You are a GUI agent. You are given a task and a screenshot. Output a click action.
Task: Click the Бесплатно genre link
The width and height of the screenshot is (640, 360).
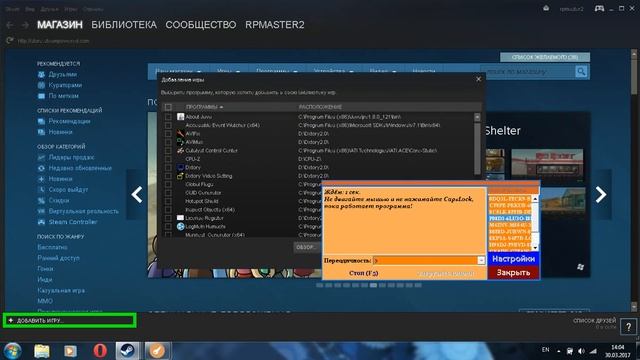52,247
